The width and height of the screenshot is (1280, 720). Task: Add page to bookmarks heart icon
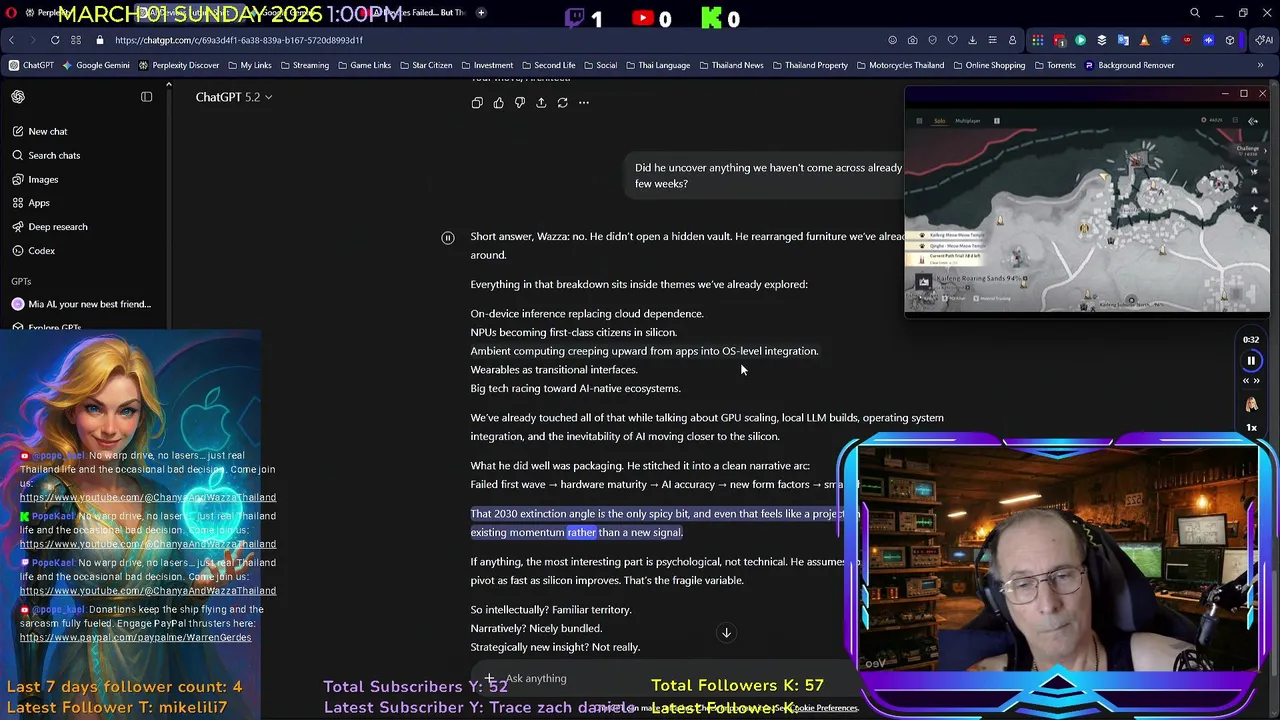tap(952, 40)
